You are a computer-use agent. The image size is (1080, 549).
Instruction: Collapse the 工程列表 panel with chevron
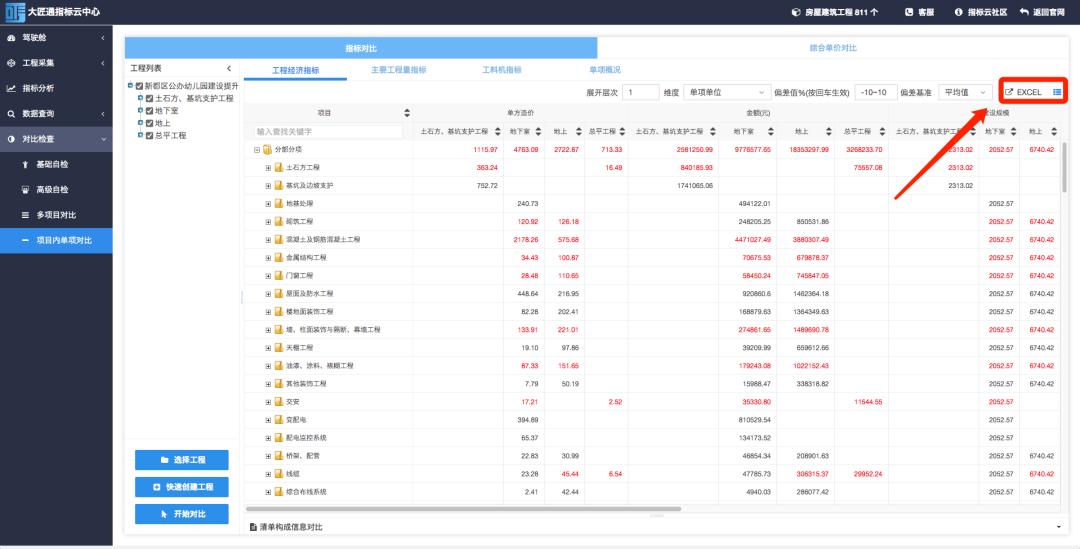[229, 68]
